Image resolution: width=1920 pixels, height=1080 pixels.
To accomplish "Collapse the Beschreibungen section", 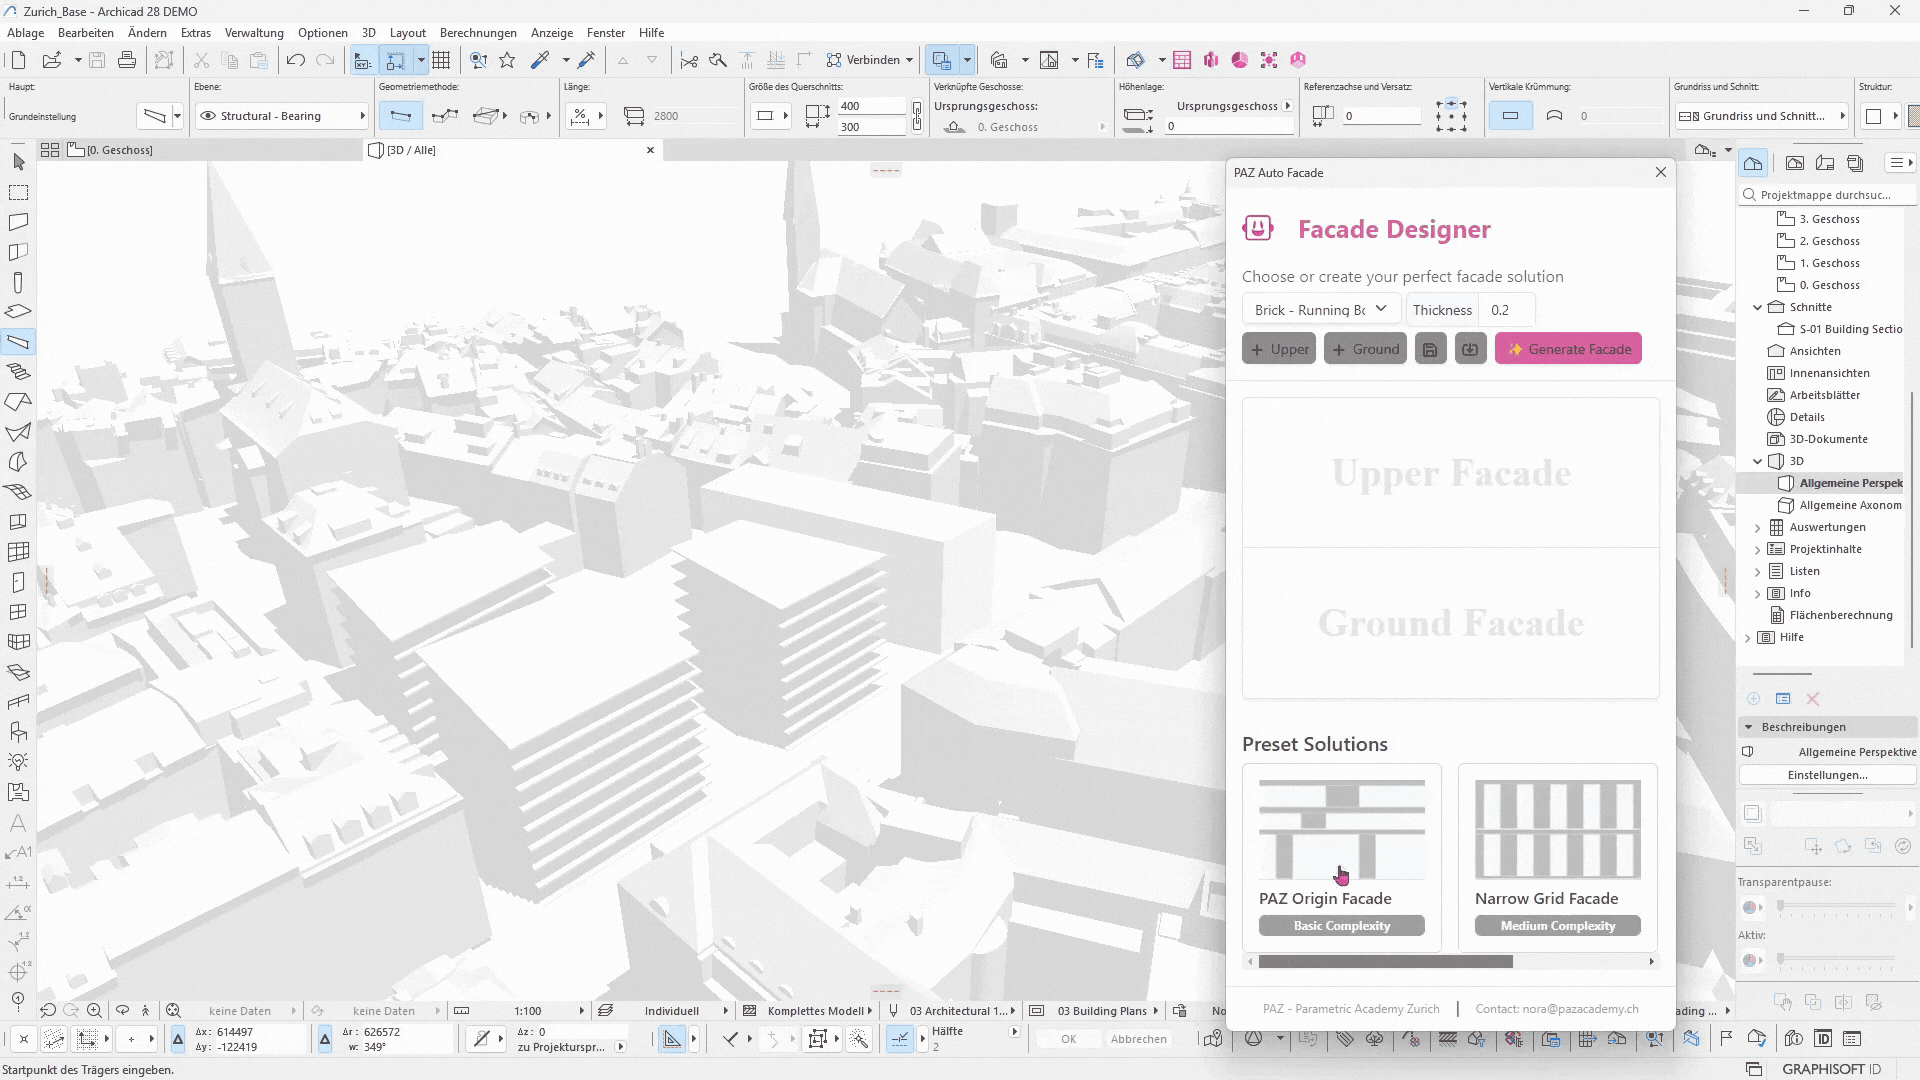I will (x=1749, y=727).
